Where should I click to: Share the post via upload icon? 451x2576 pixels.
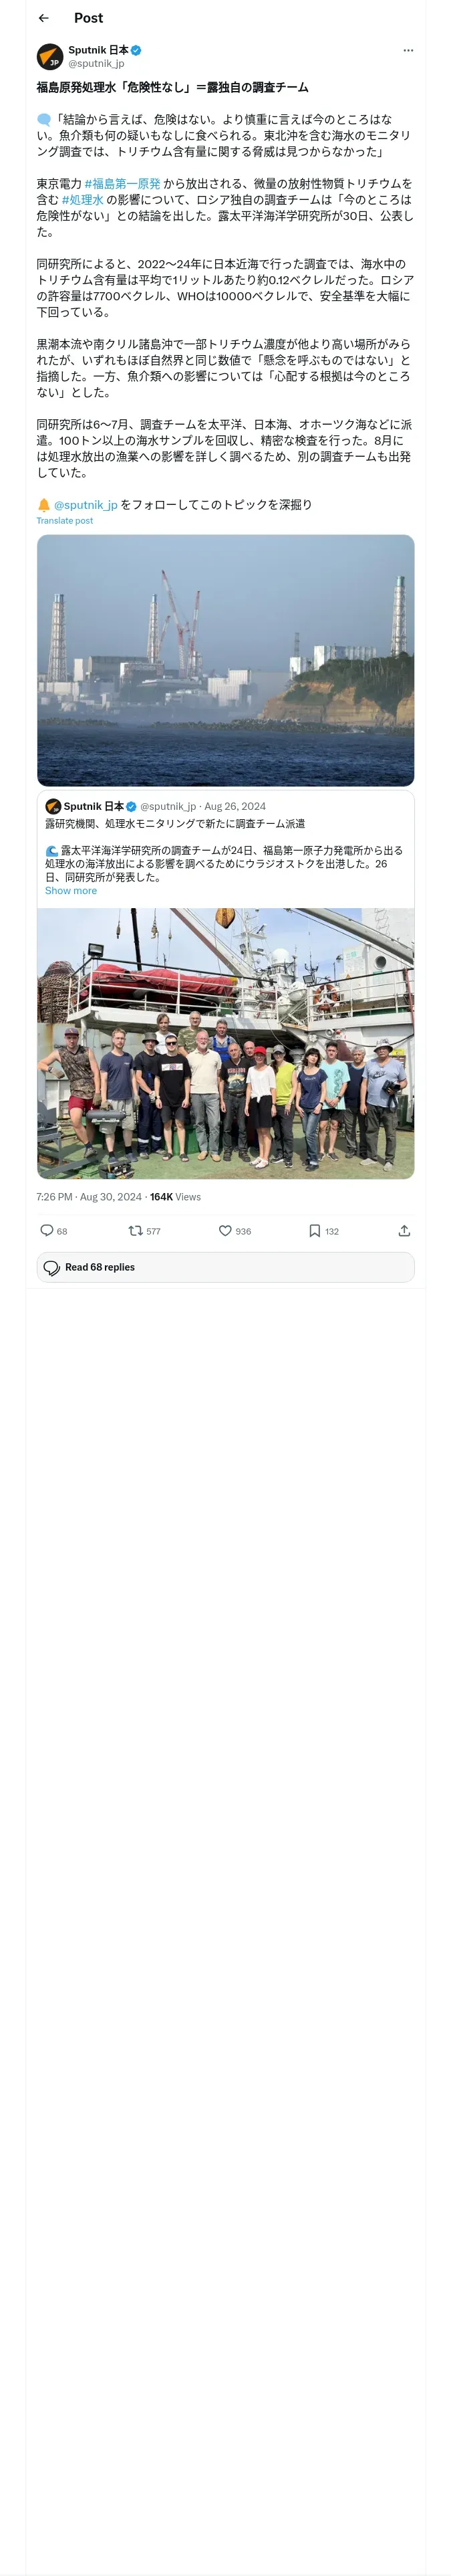tap(404, 1231)
